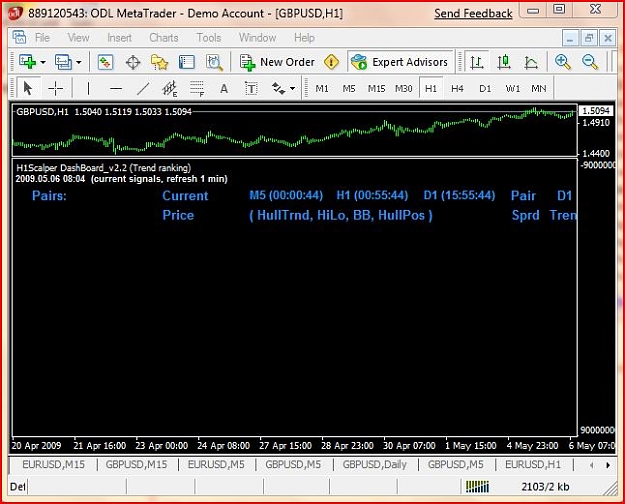Switch to the EURUSD,H1 chart tab
The image size is (625, 504).
[533, 465]
